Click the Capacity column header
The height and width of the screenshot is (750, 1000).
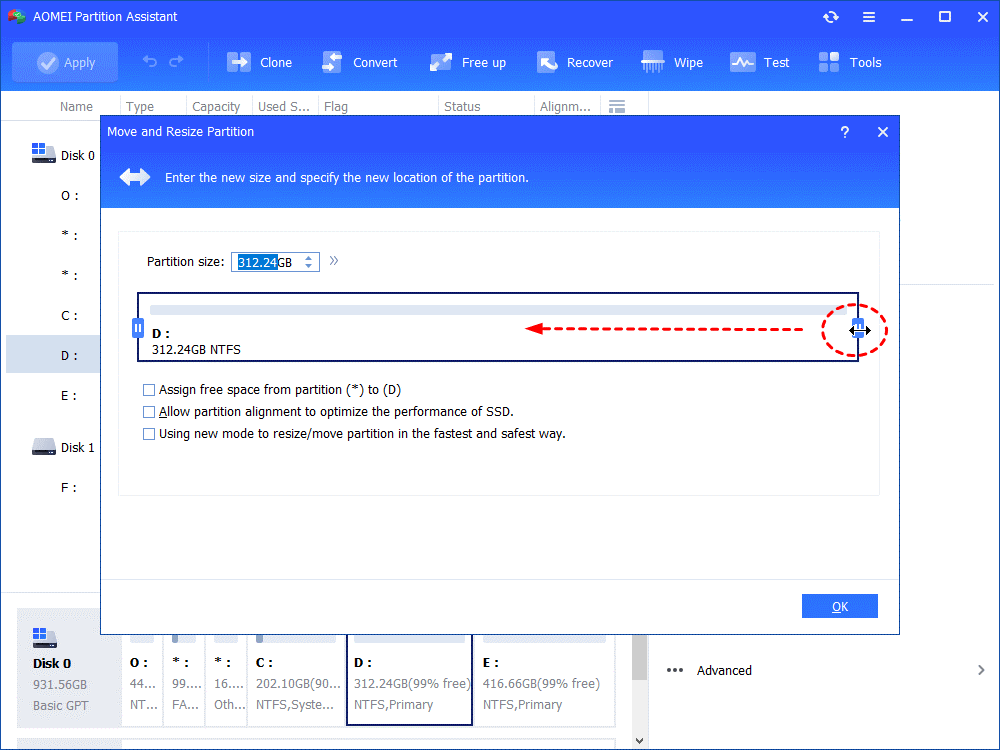pos(216,107)
